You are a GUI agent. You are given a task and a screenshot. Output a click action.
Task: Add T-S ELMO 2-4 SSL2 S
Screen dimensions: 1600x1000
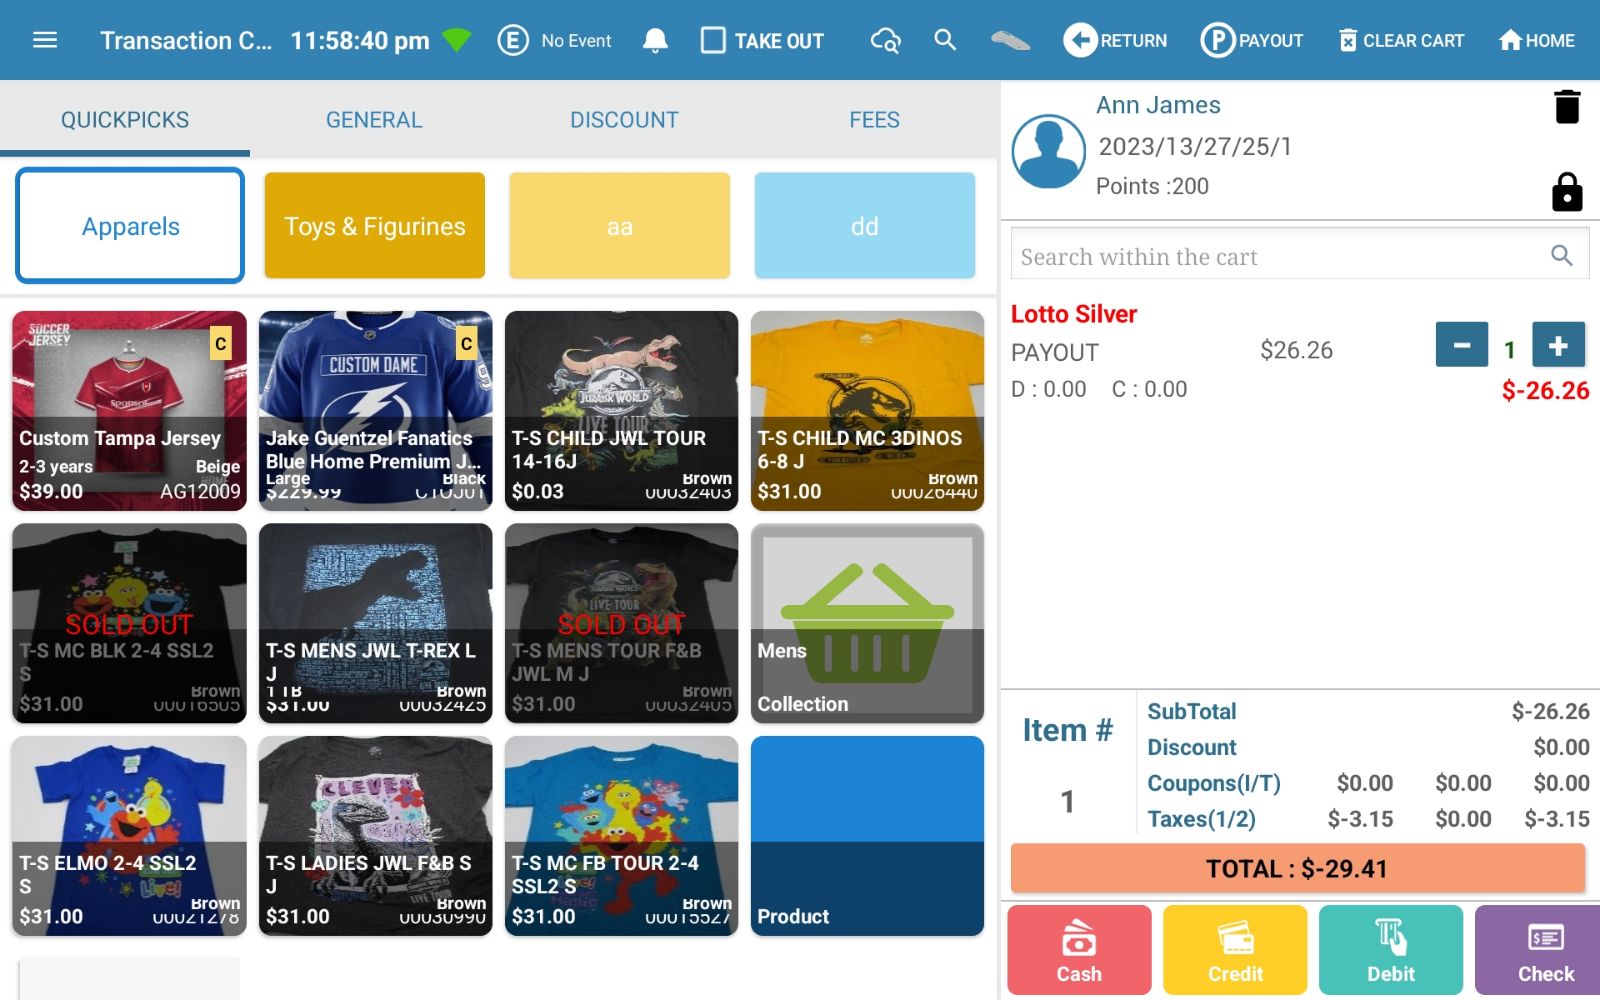129,836
